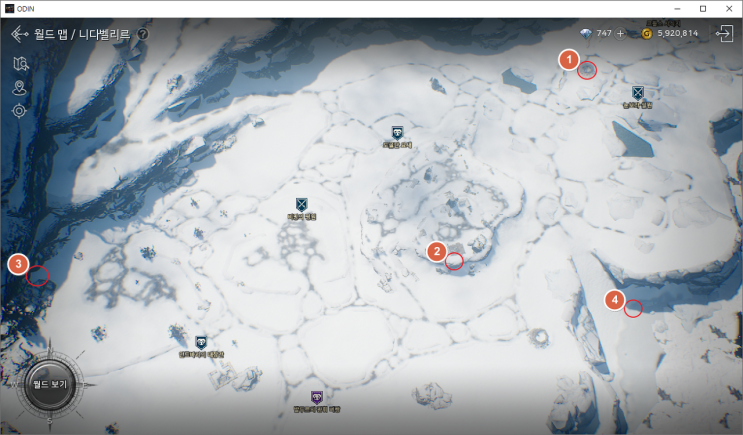The height and width of the screenshot is (435, 743).
Task: Open the map search icon with magnifier
Action: pyautogui.click(x=20, y=63)
